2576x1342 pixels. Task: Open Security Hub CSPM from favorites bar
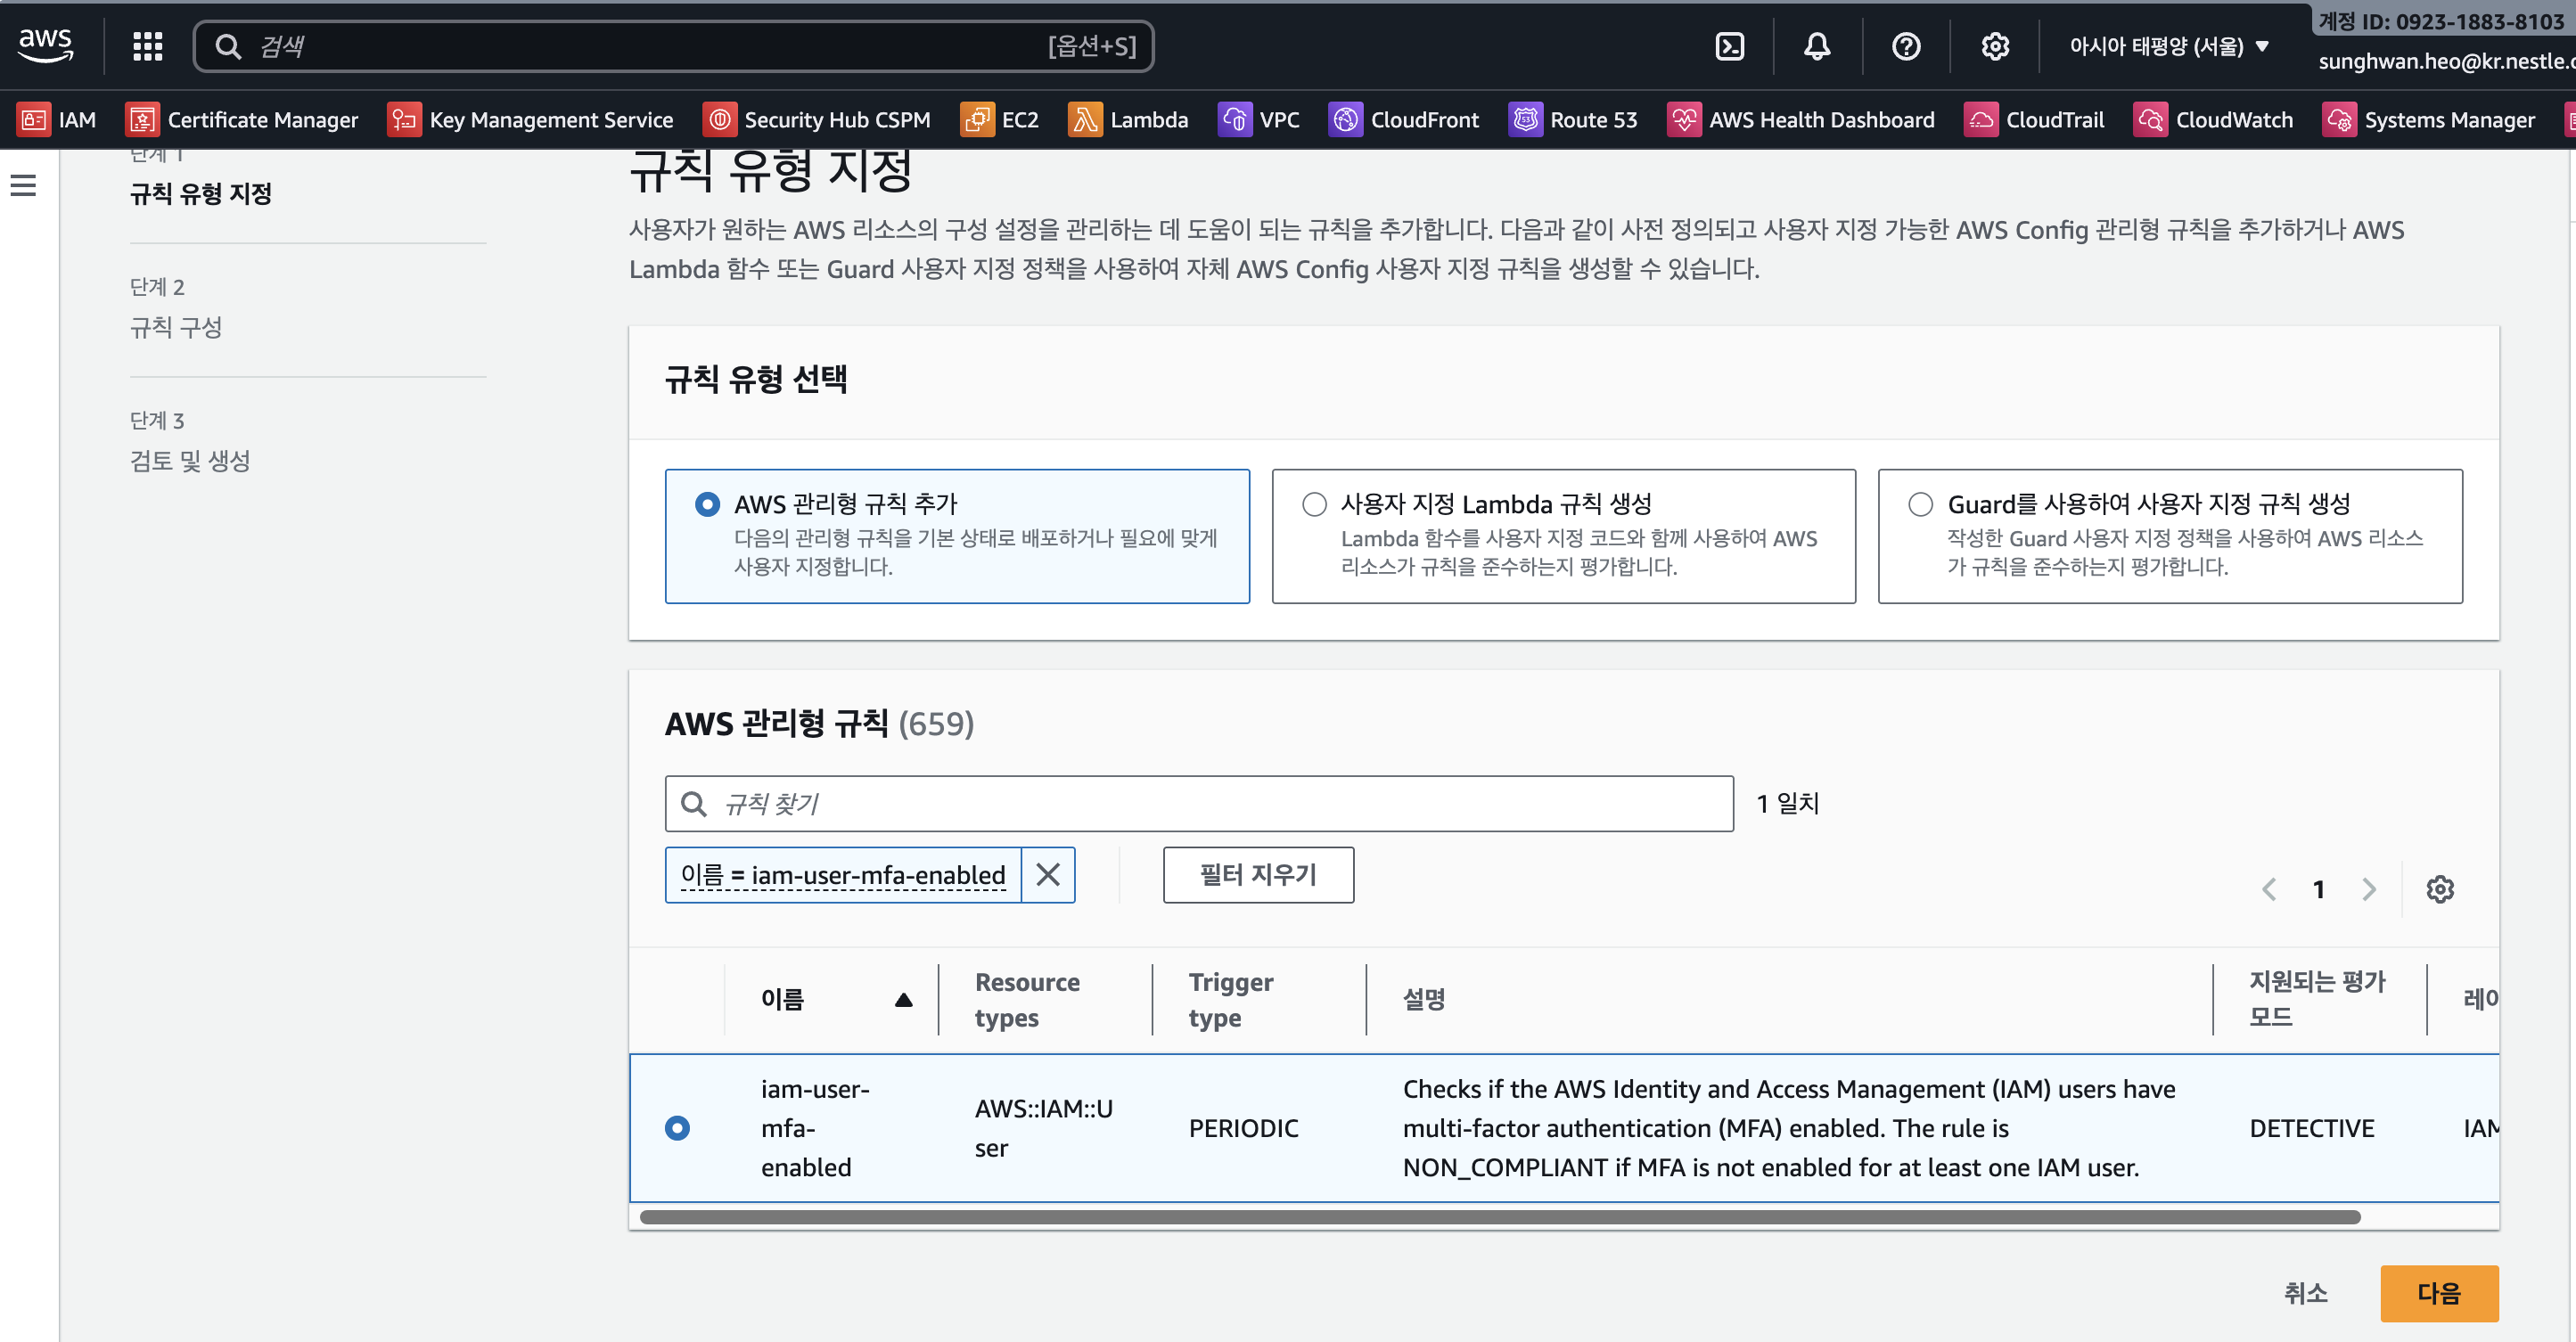coord(817,120)
